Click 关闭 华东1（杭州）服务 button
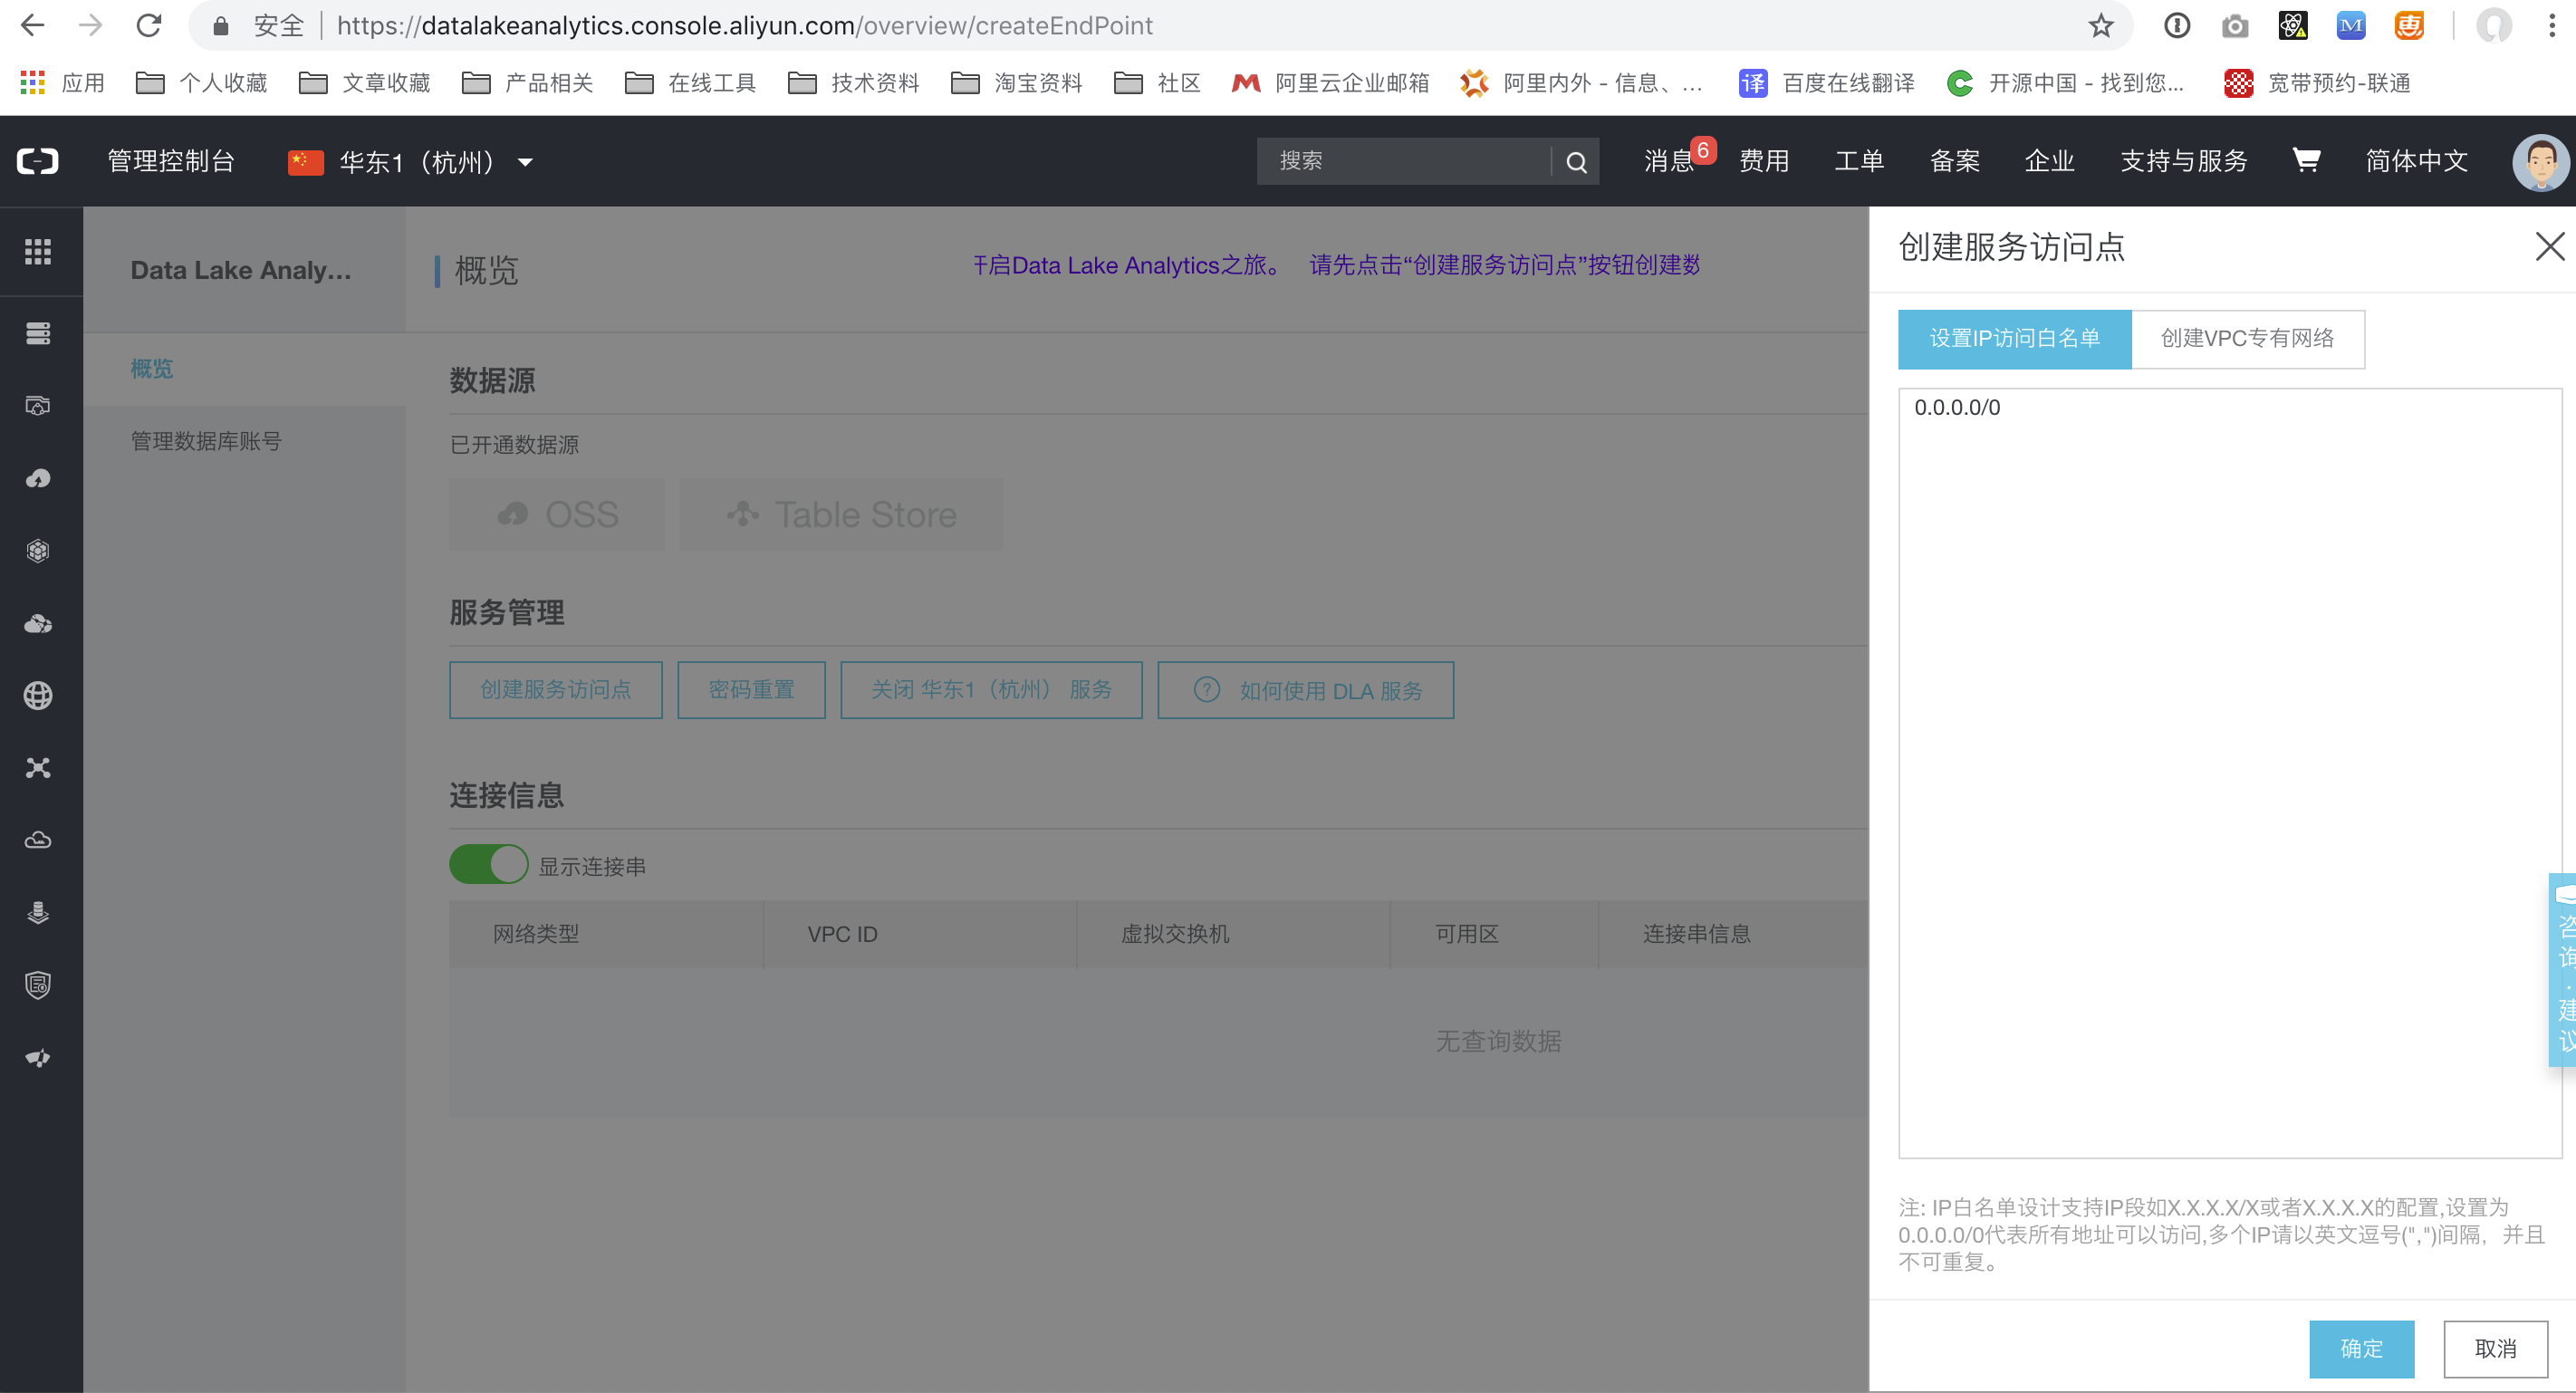Screen dimensions: 2576x1393 [x=991, y=690]
